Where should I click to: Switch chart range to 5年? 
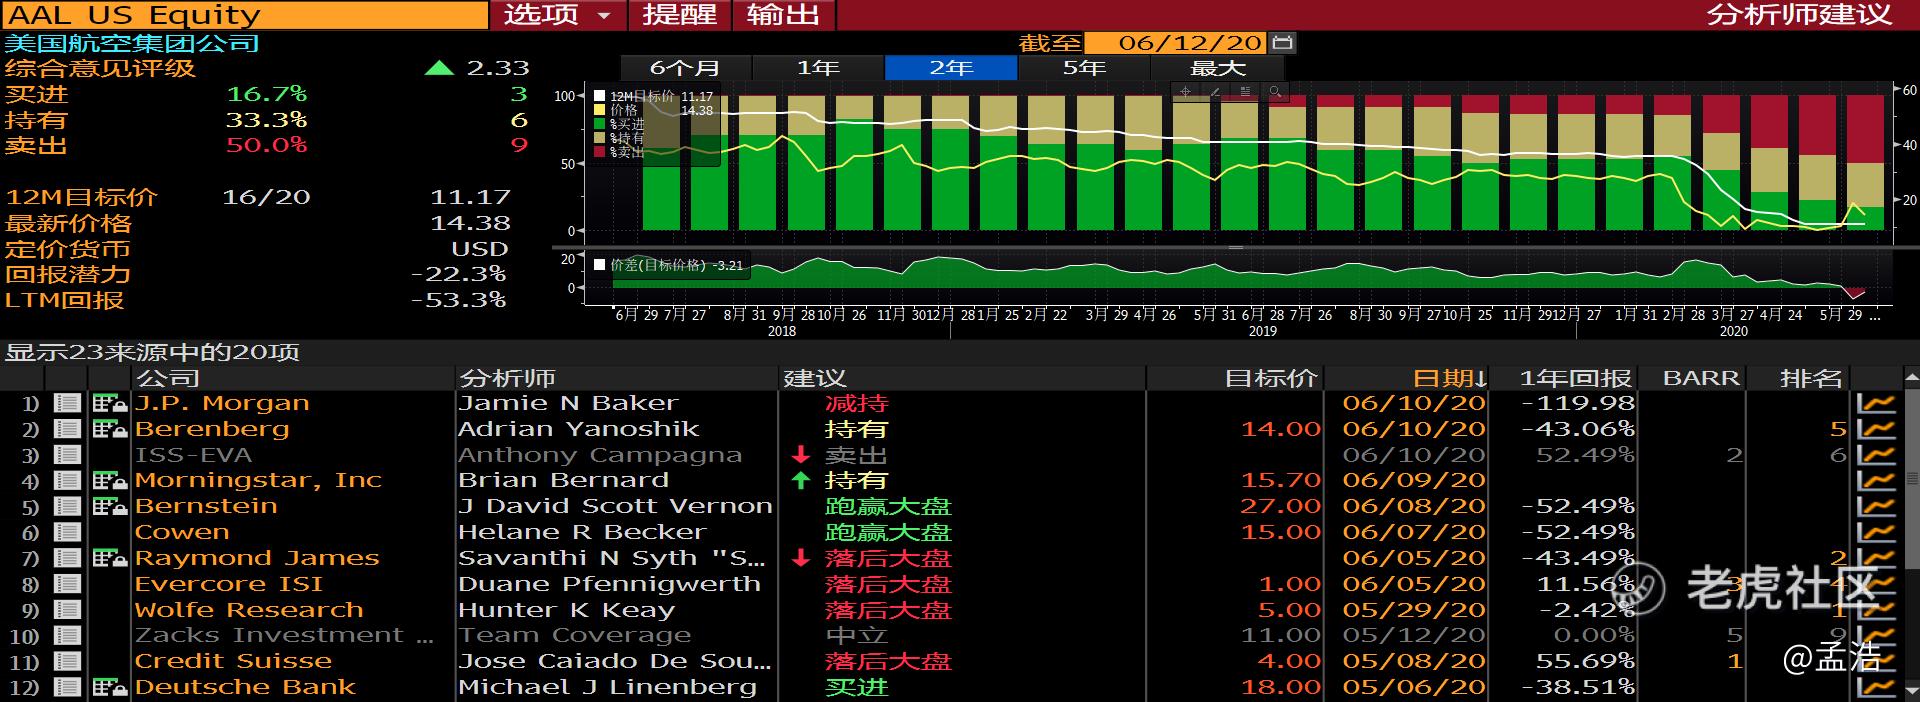click(x=1084, y=68)
